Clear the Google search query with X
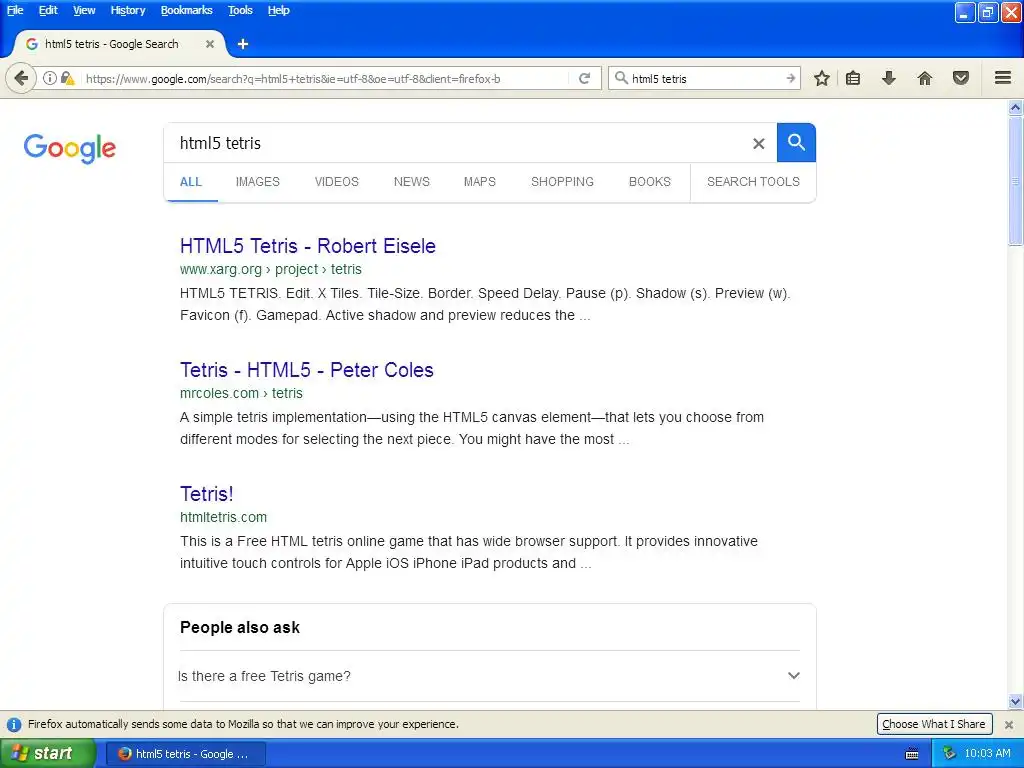The image size is (1024, 768). coord(758,143)
